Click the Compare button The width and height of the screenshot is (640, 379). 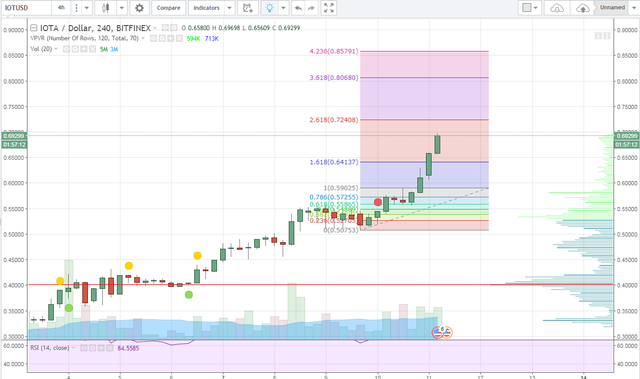(x=168, y=8)
